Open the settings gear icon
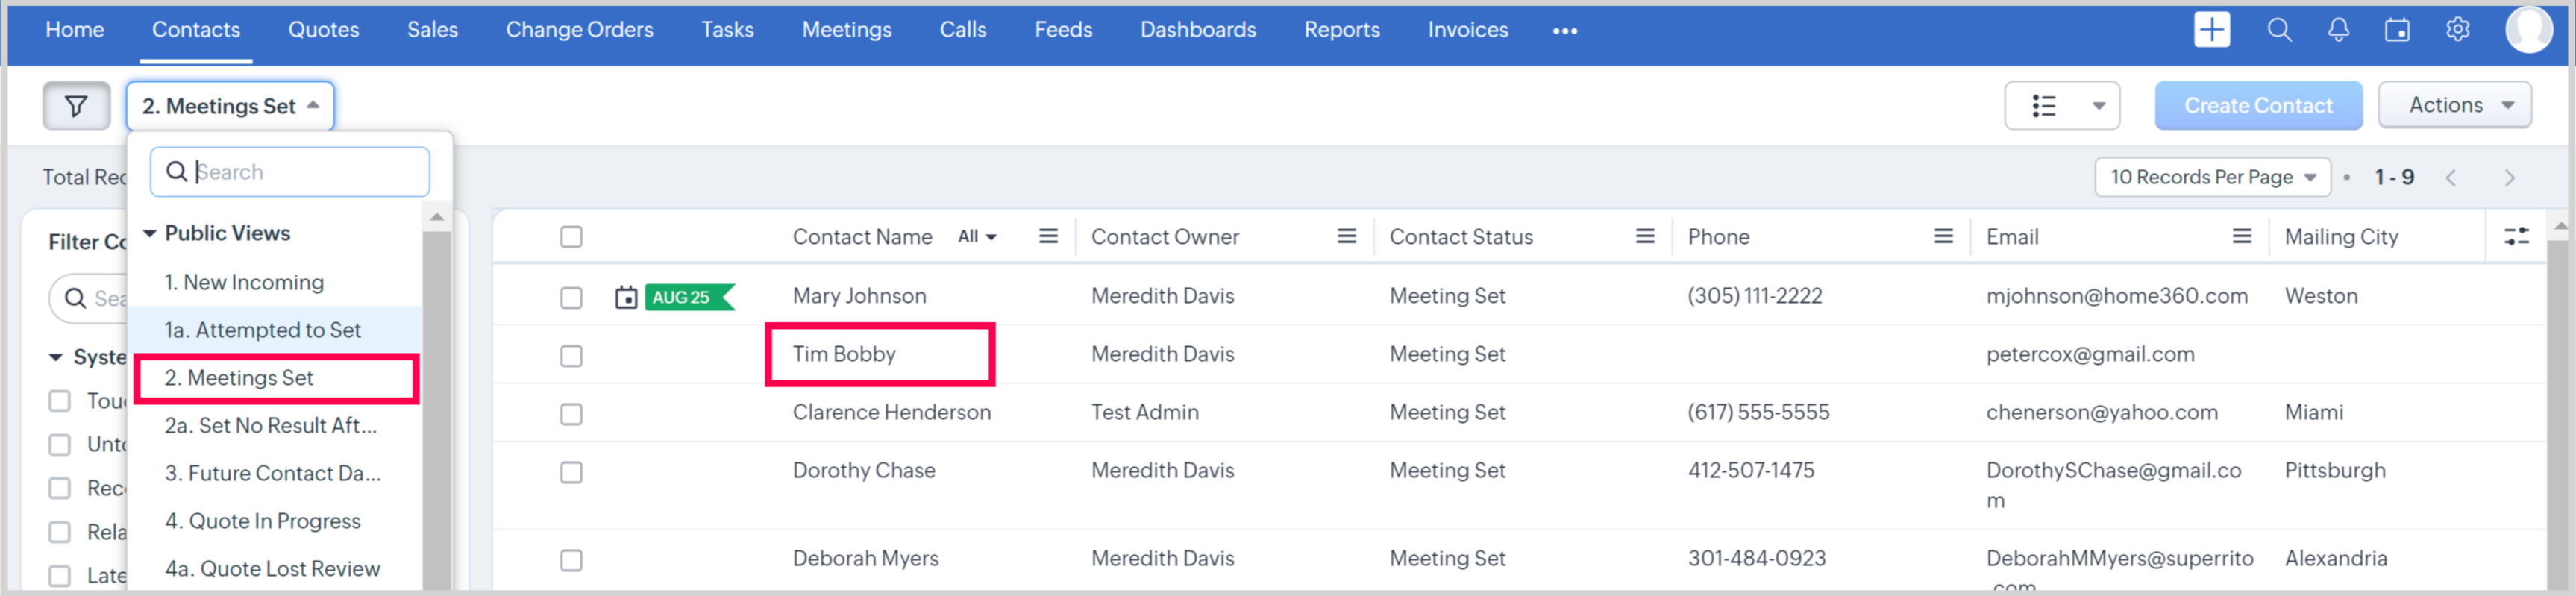 [2457, 30]
